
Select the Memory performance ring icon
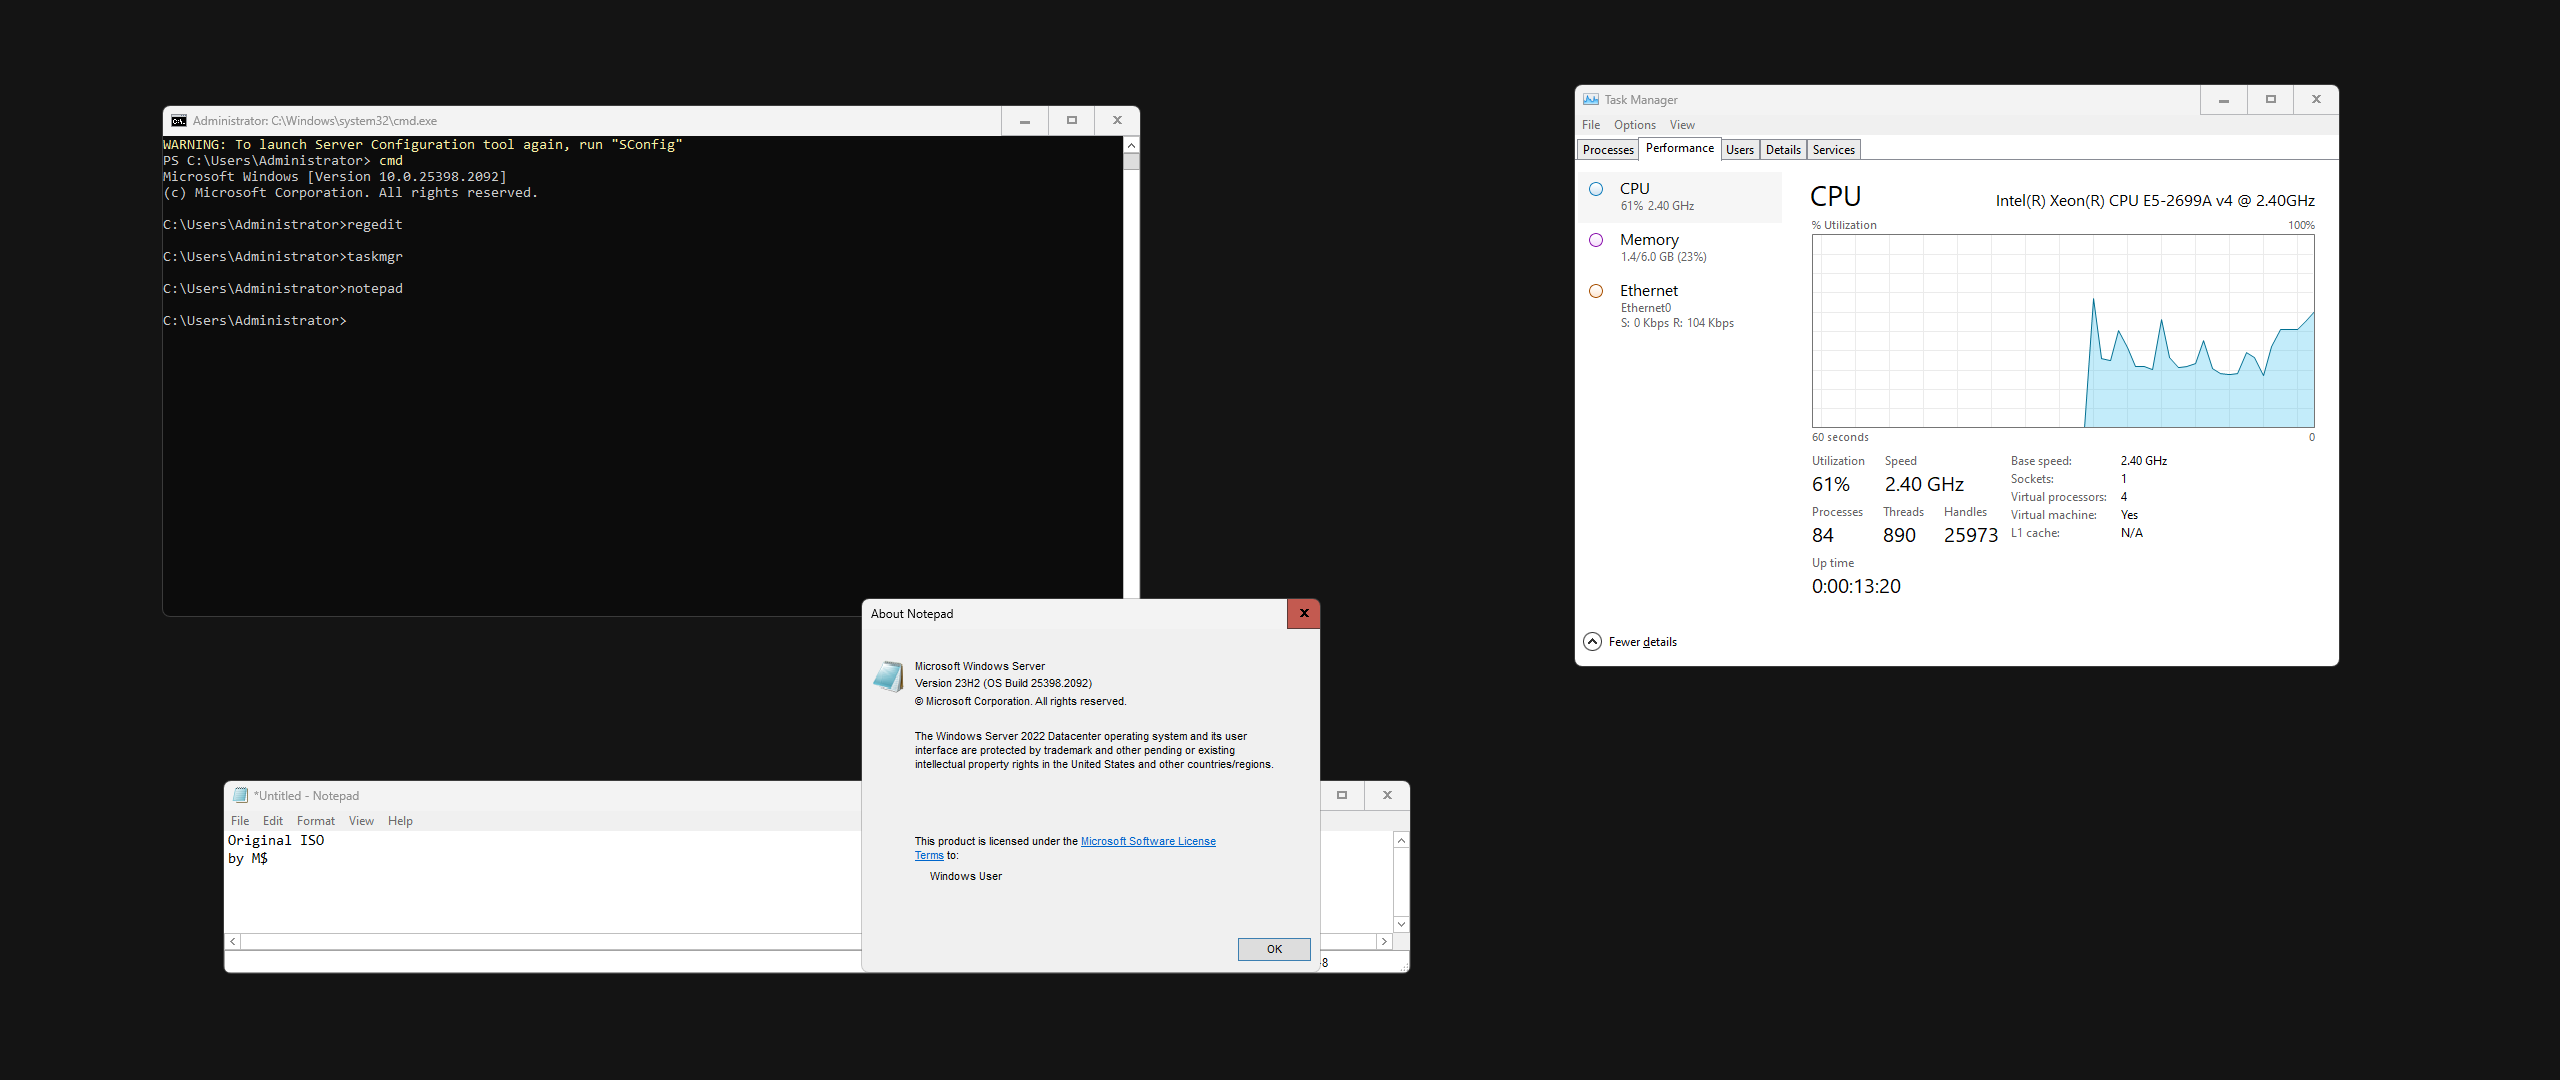(x=1596, y=240)
